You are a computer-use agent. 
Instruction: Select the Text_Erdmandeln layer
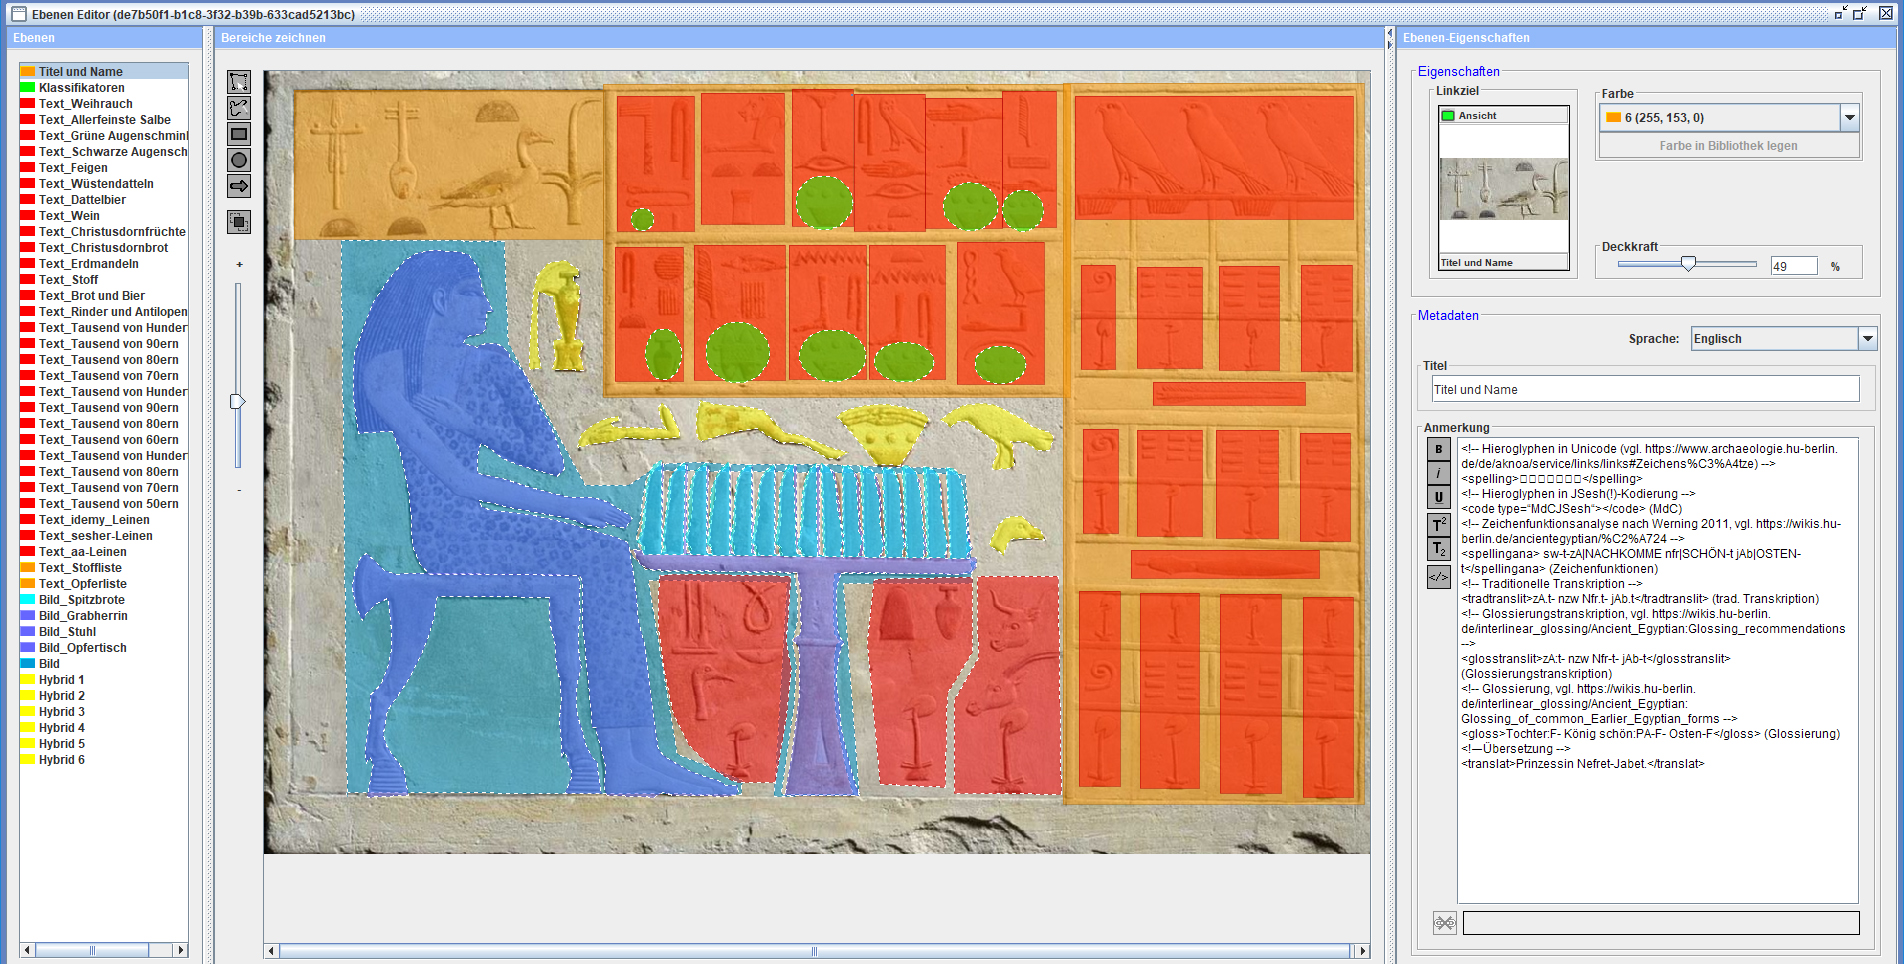point(104,264)
